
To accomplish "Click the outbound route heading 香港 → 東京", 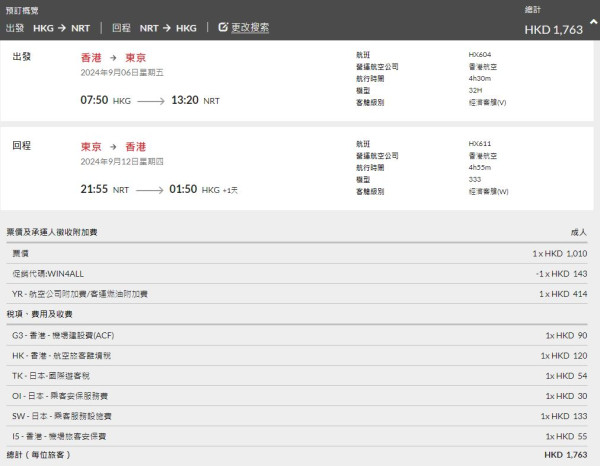I will click(113, 58).
